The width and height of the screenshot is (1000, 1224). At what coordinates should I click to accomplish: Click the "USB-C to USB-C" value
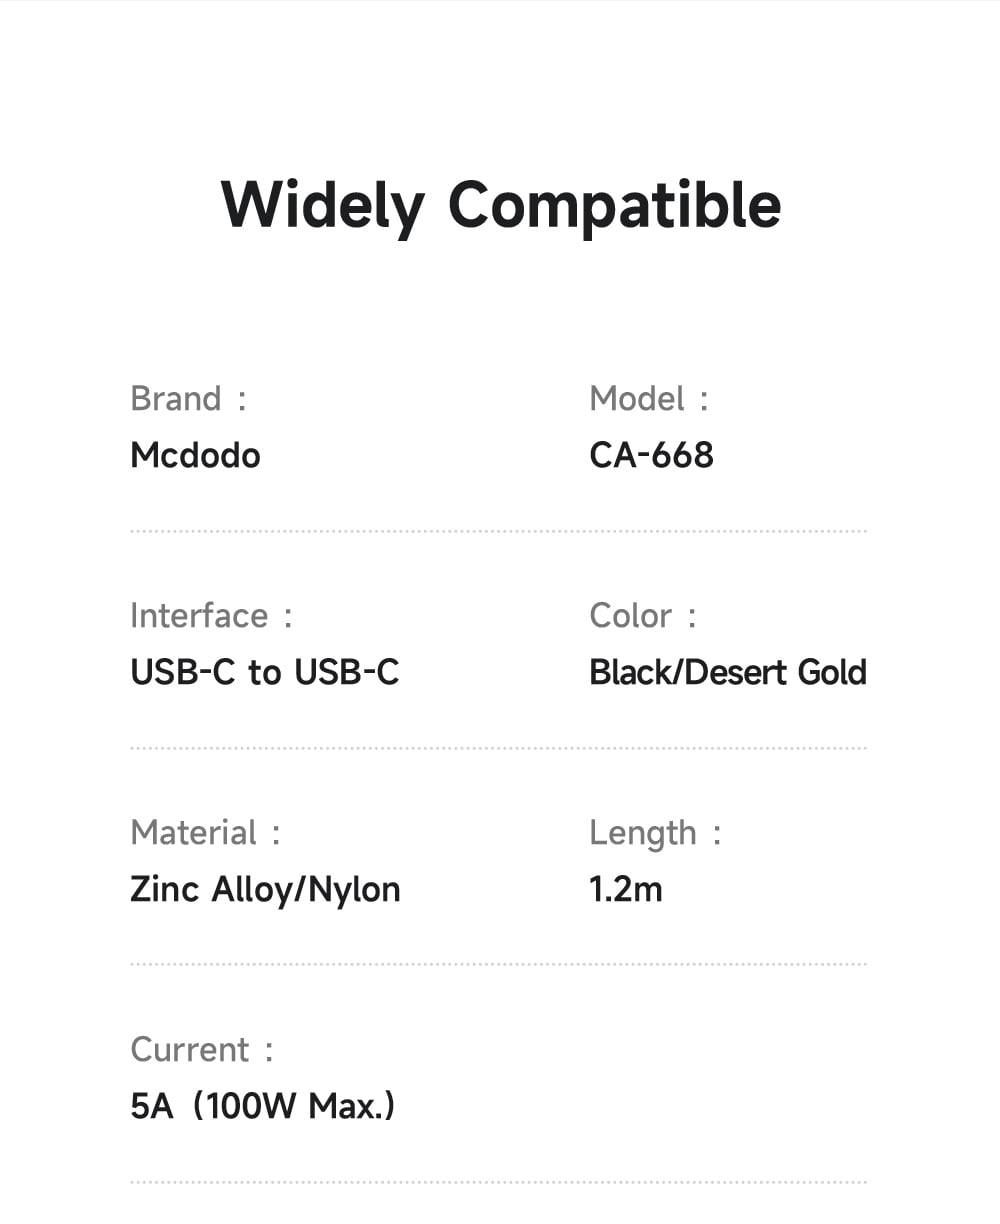coord(265,673)
